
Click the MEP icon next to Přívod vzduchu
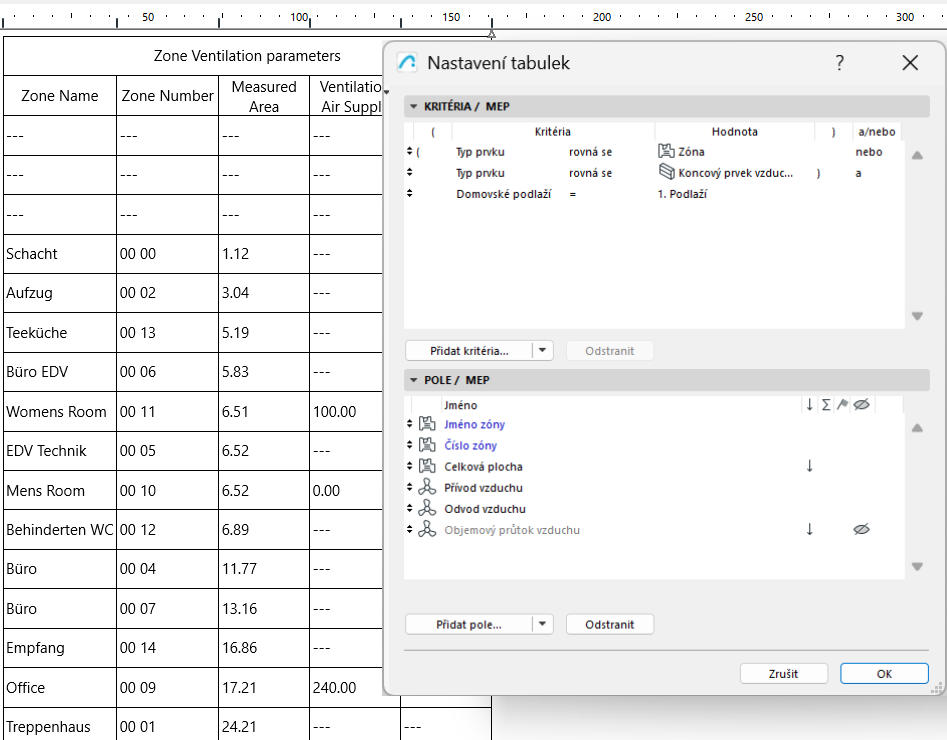[x=428, y=487]
